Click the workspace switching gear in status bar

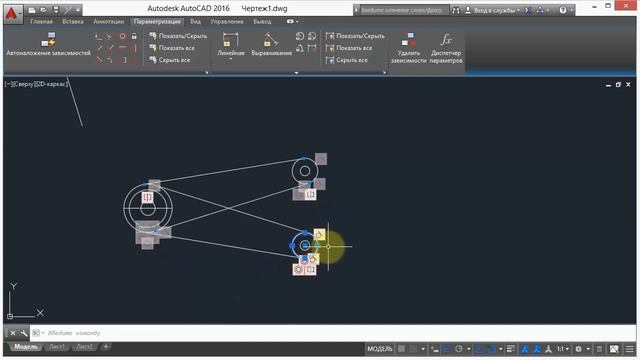click(578, 349)
